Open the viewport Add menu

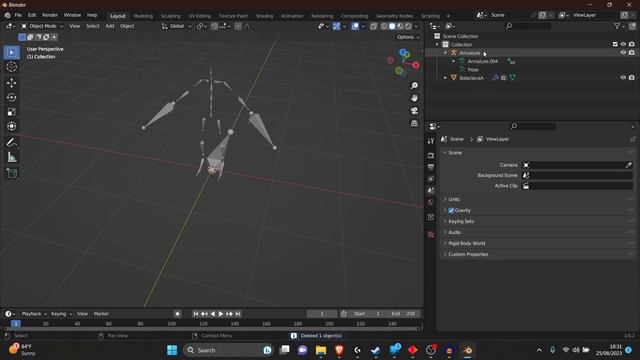pyautogui.click(x=110, y=26)
